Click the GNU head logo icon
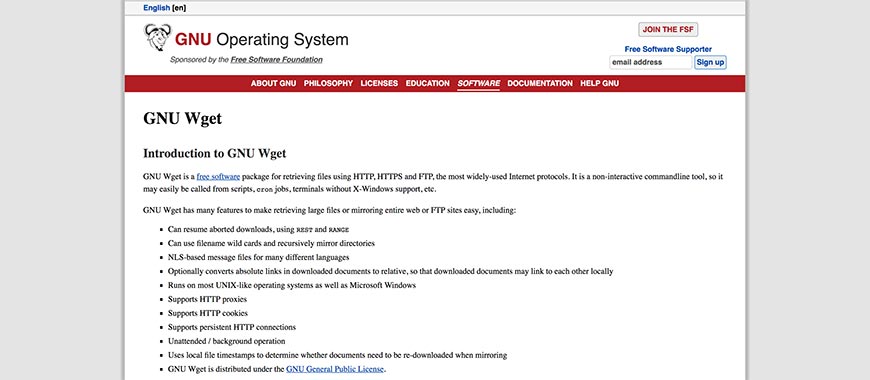 click(158, 38)
